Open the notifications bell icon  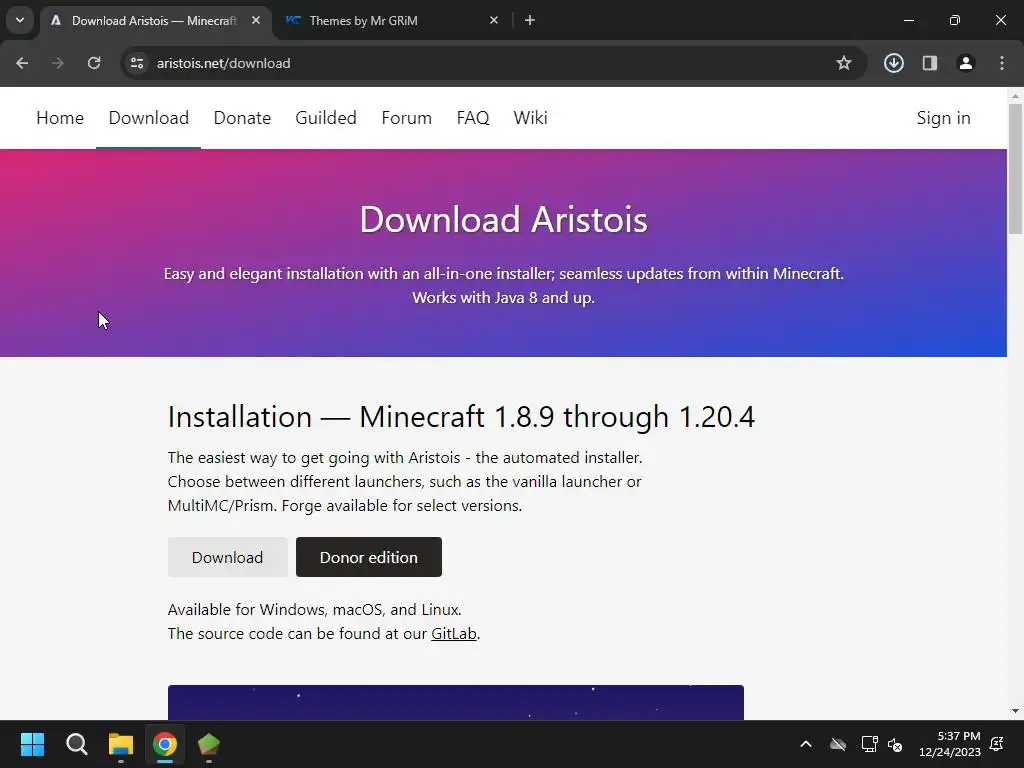click(x=997, y=744)
